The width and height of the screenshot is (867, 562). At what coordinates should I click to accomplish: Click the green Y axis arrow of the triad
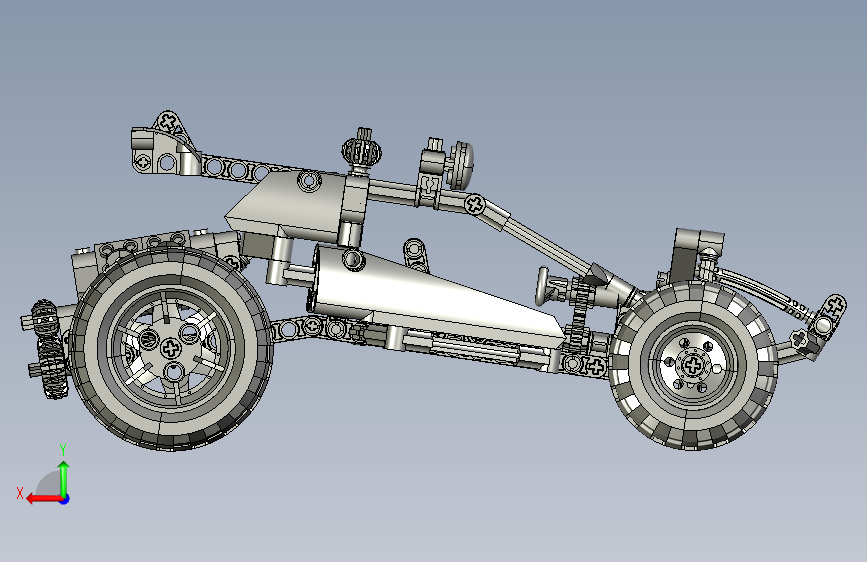[x=64, y=478]
